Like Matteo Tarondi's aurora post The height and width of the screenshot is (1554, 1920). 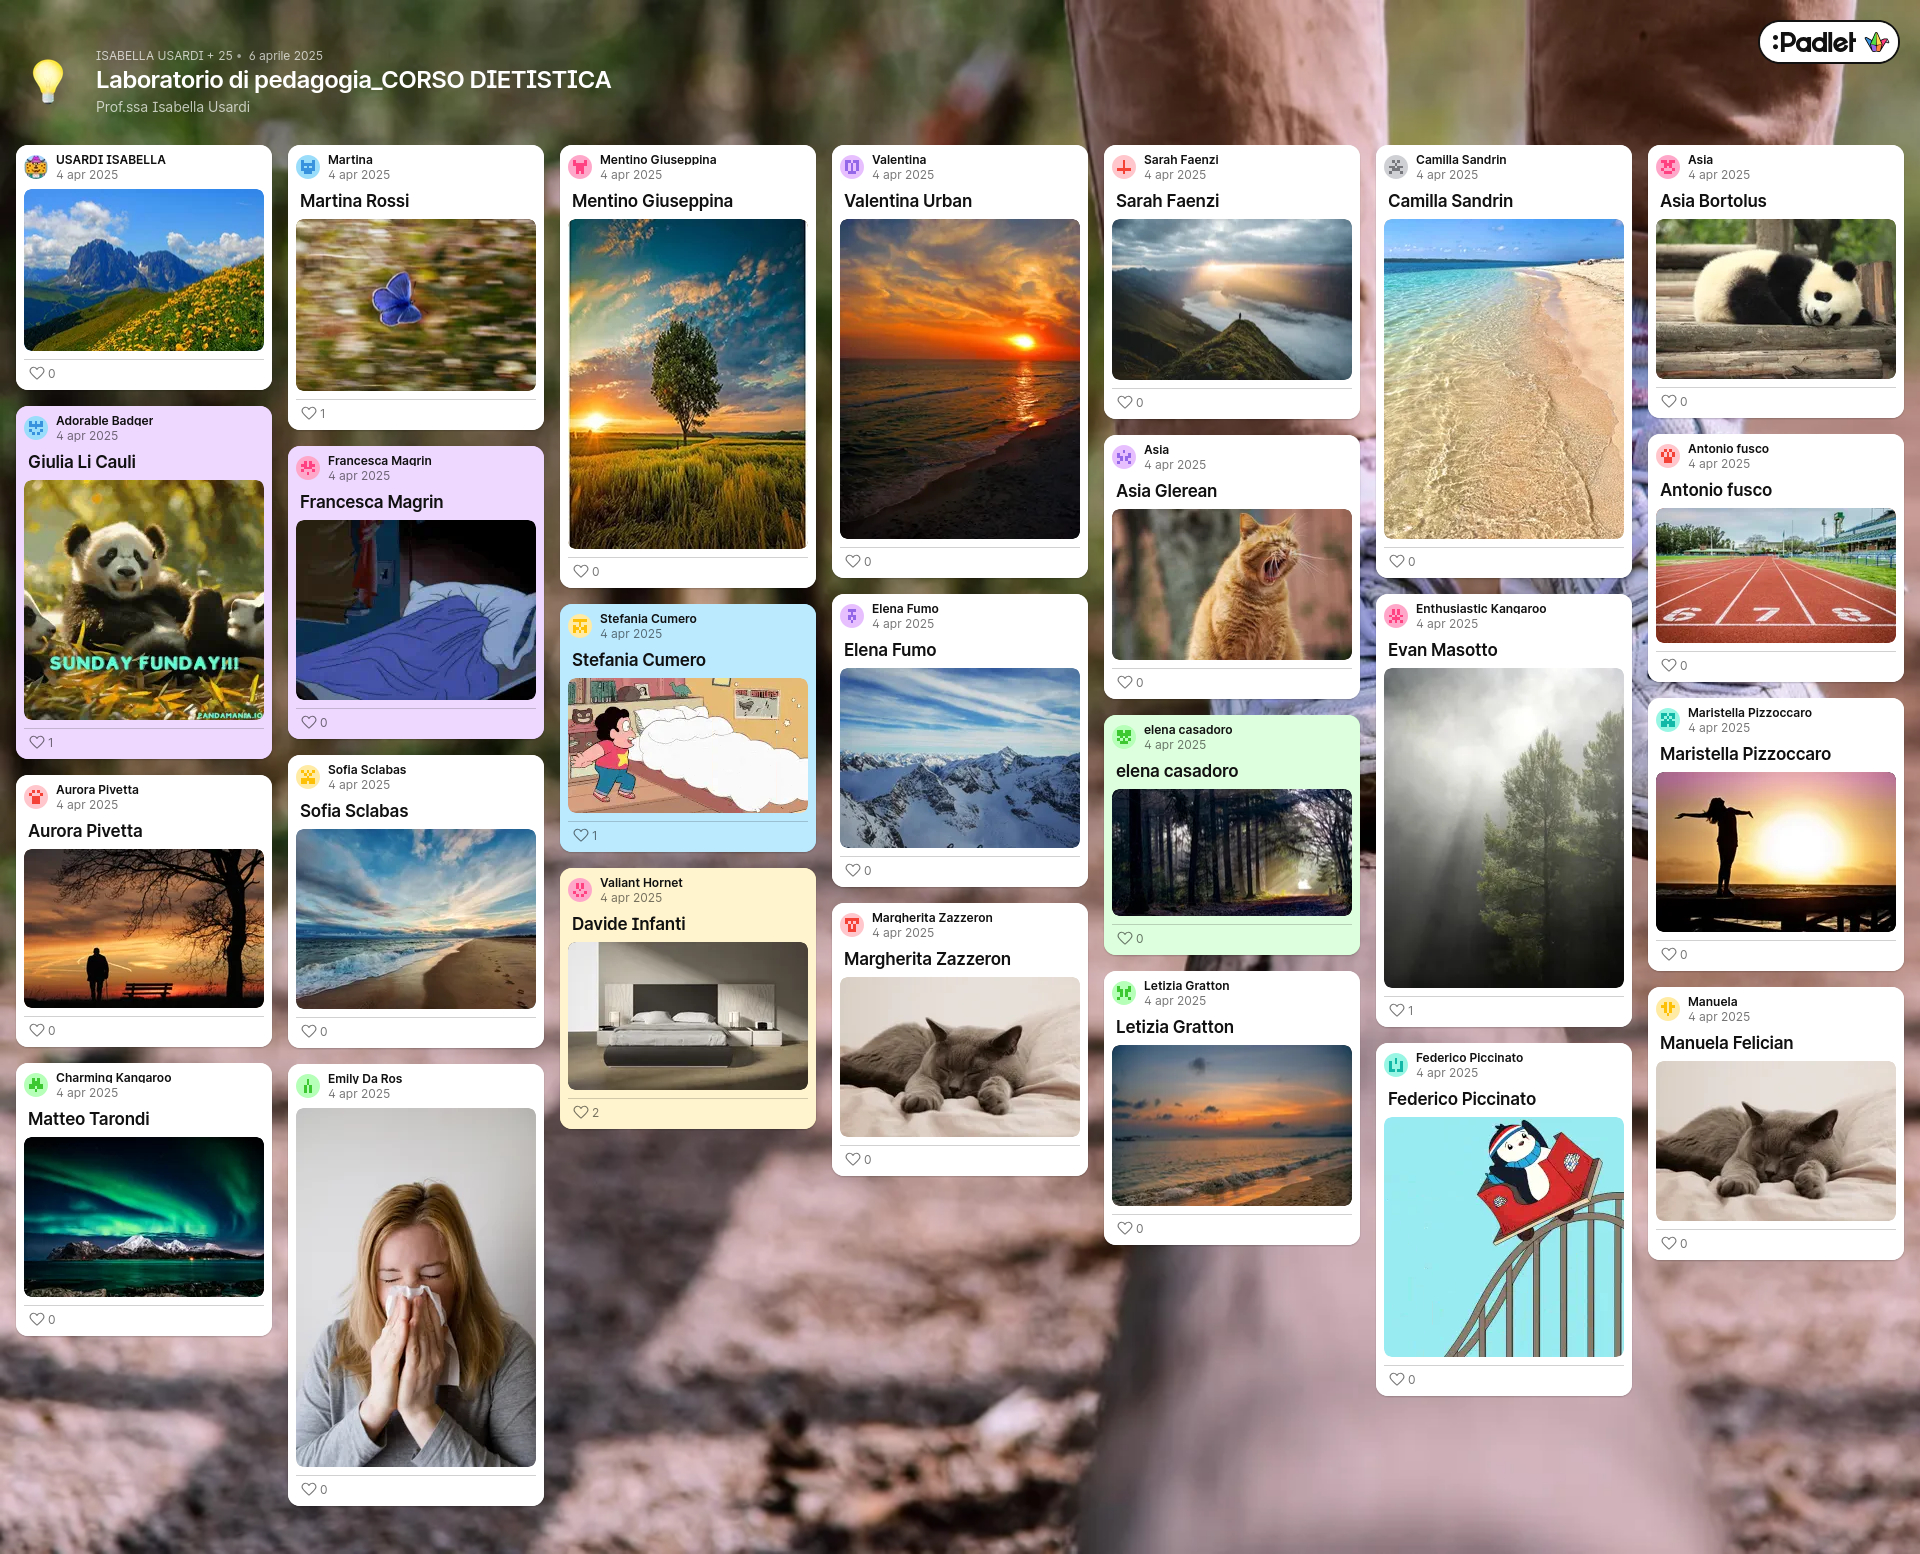[36, 1319]
